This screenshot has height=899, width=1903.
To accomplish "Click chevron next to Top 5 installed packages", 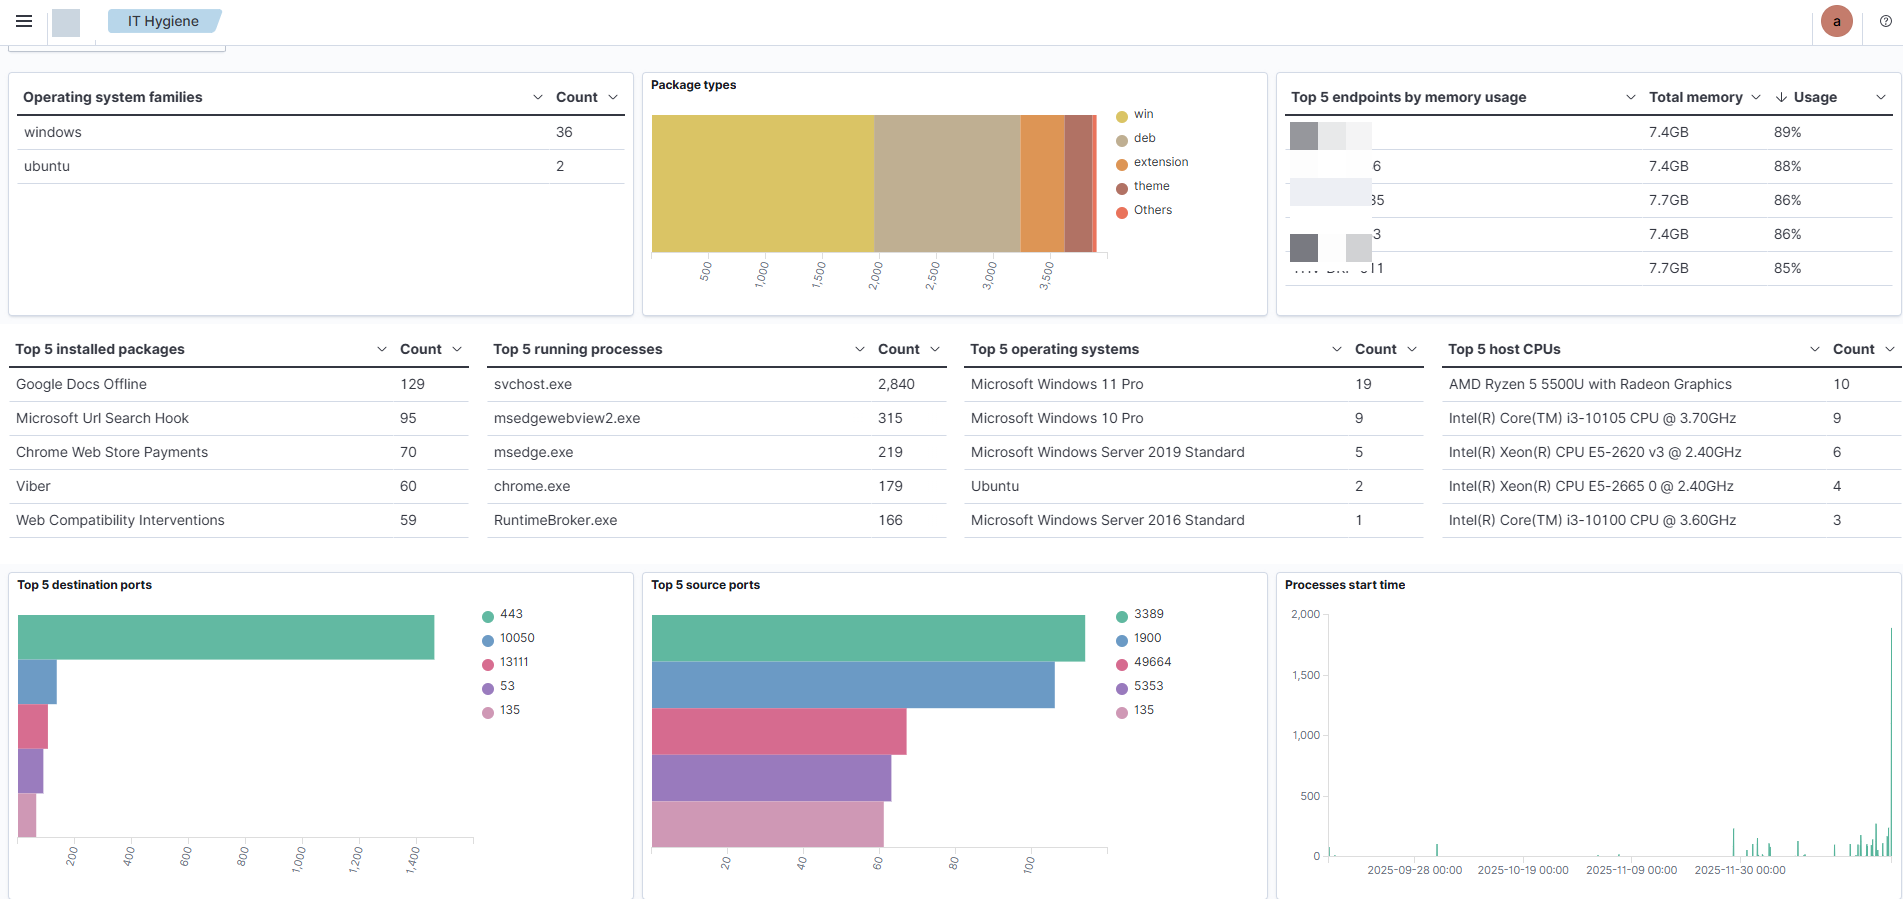I will tap(381, 349).
